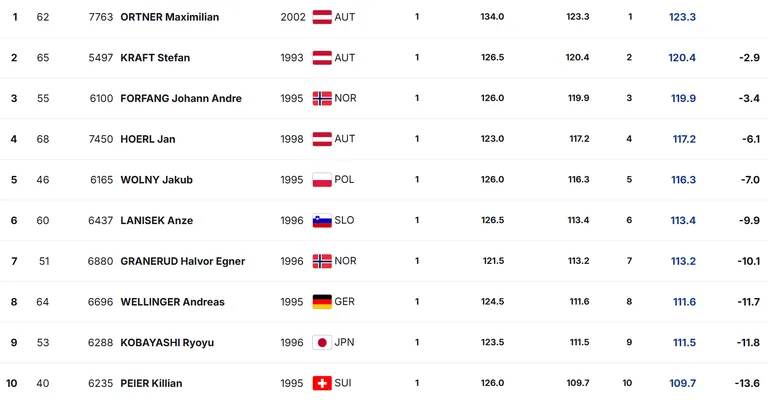Click FIS code 7450 in HOERL row
The width and height of the screenshot is (768, 400).
(101, 139)
